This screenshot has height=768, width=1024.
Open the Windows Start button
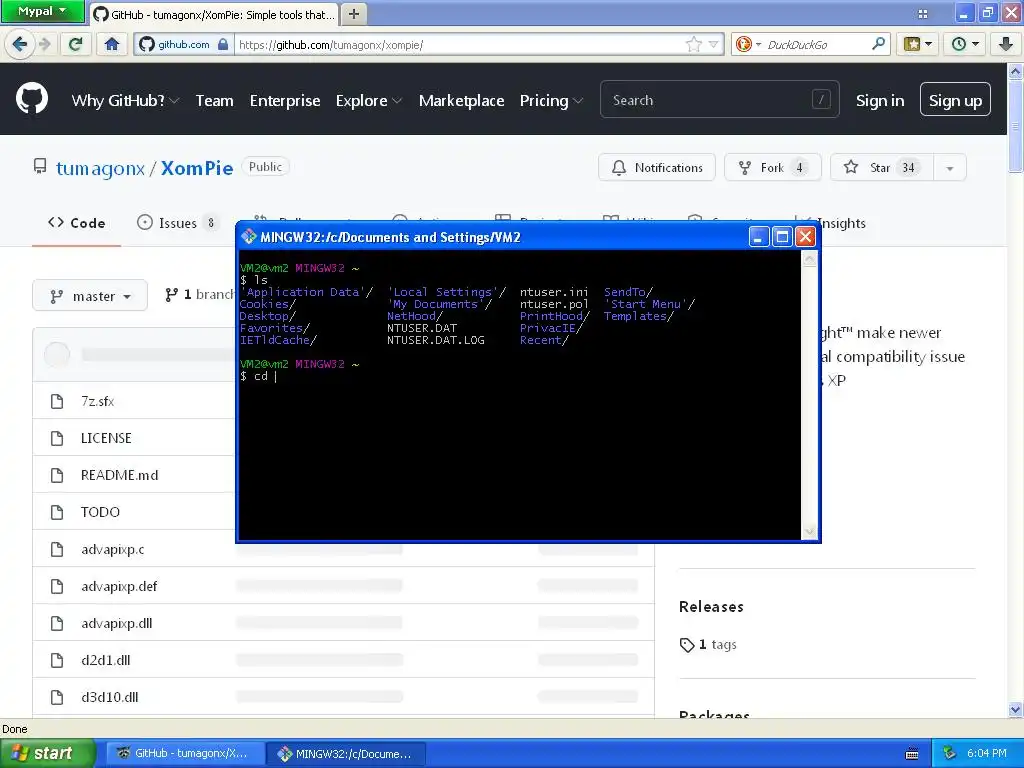click(x=47, y=754)
